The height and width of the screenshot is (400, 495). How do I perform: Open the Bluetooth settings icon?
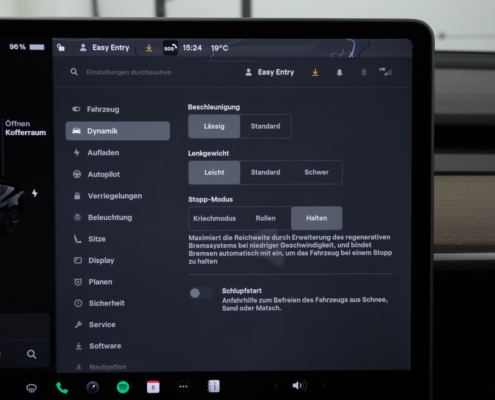(364, 72)
